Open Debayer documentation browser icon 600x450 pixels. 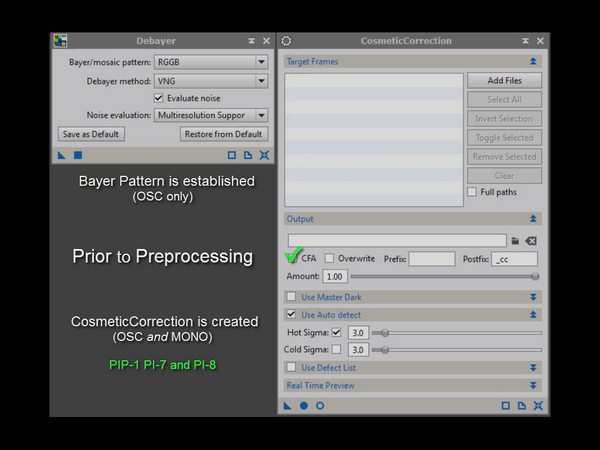[248, 155]
